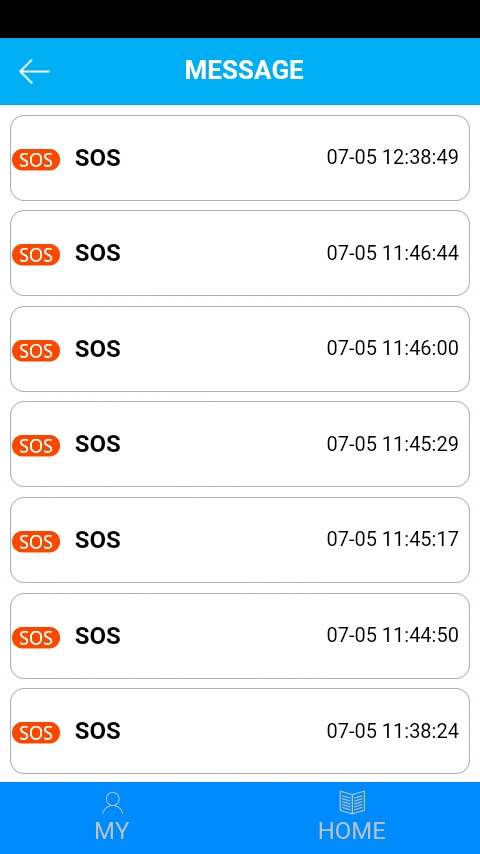Viewport: 480px width, 854px height.
Task: Open the SOS message timestamped 11:46:44
Action: point(240,253)
